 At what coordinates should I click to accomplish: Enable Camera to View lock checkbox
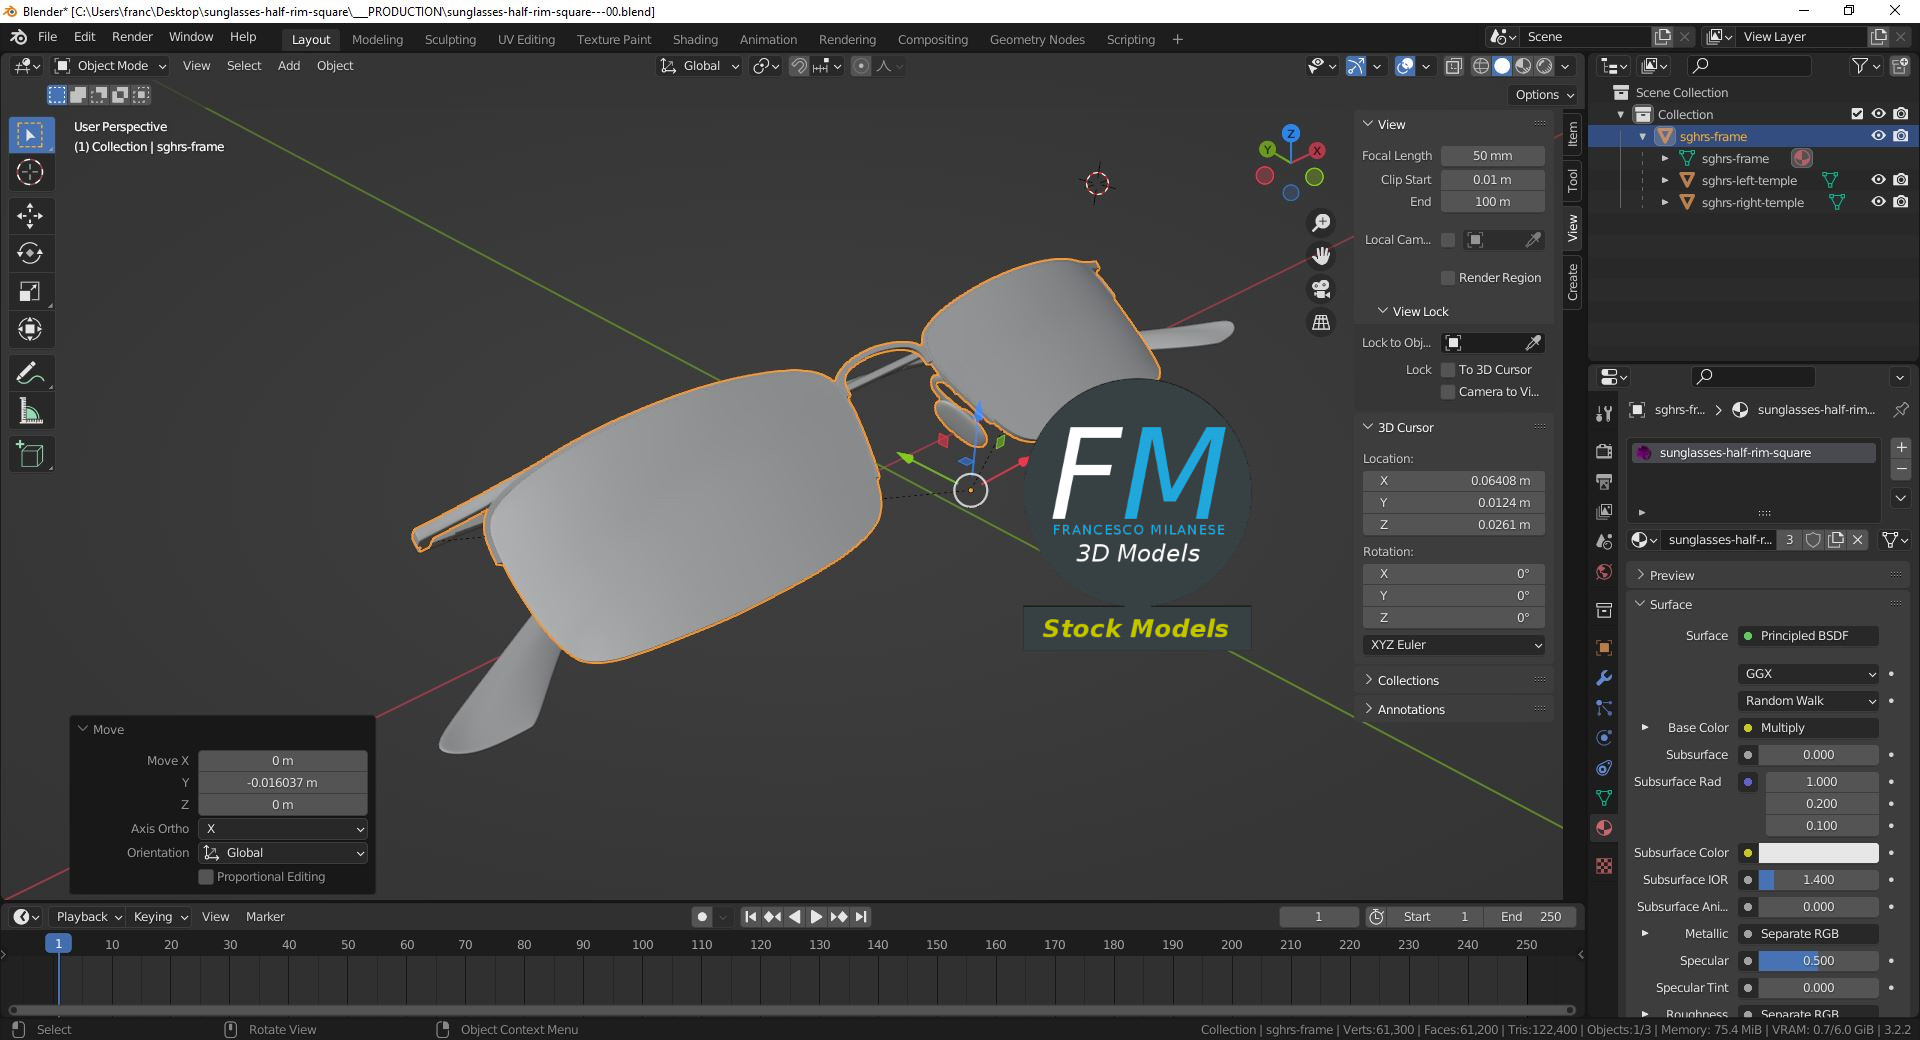(1447, 392)
